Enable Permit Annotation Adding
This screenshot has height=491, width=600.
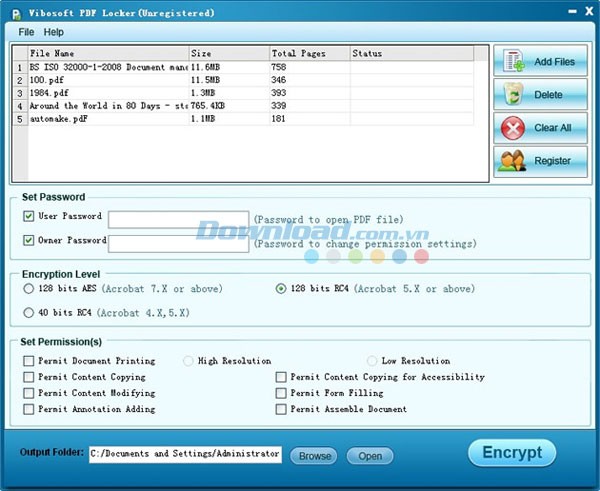(x=29, y=409)
